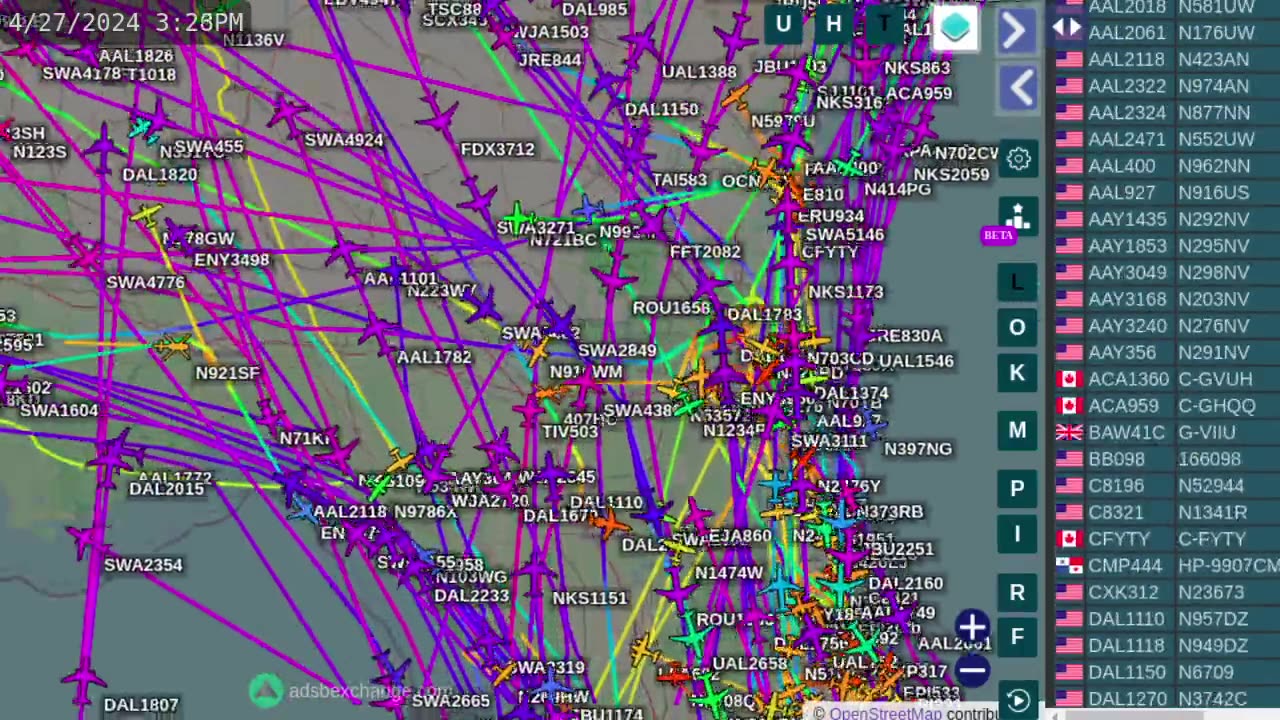The width and height of the screenshot is (1280, 720).
Task: Zoom out with the minus icon
Action: coord(972,670)
